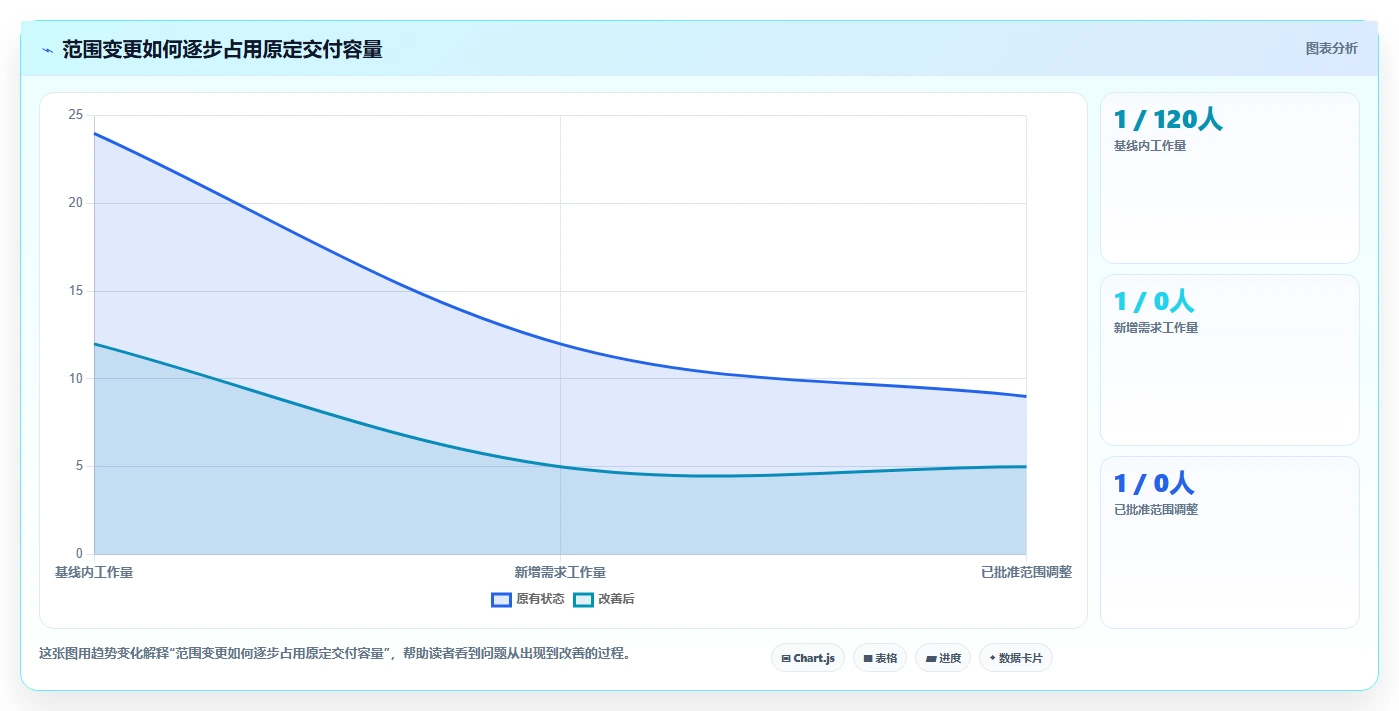Click the value 1 / 120人

click(x=1168, y=120)
